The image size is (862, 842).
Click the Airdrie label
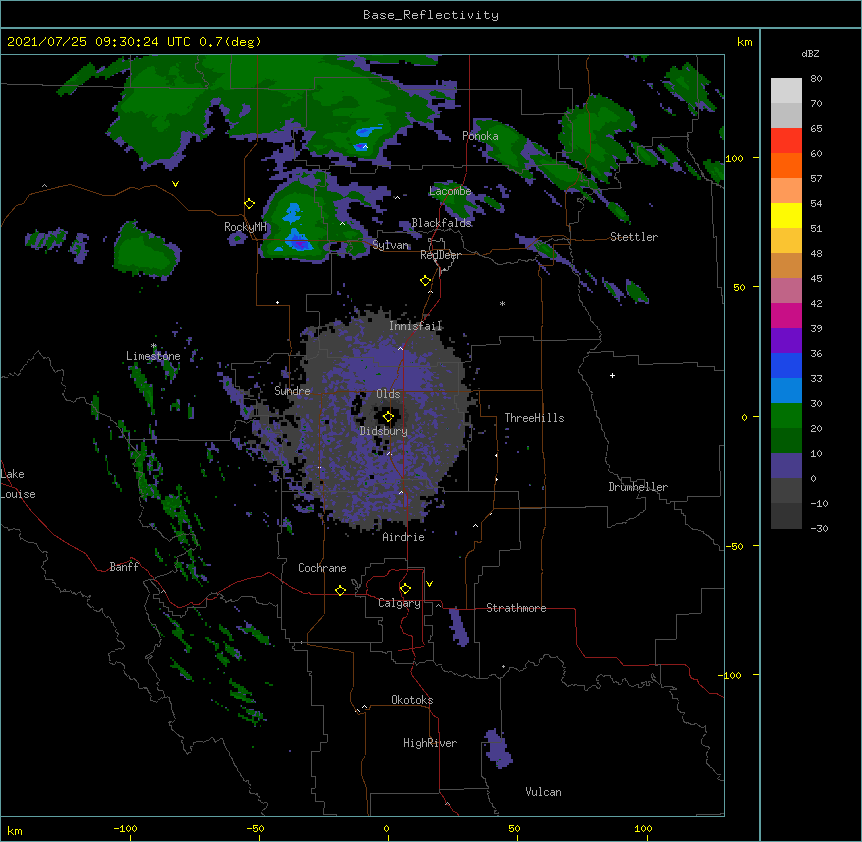(x=404, y=537)
